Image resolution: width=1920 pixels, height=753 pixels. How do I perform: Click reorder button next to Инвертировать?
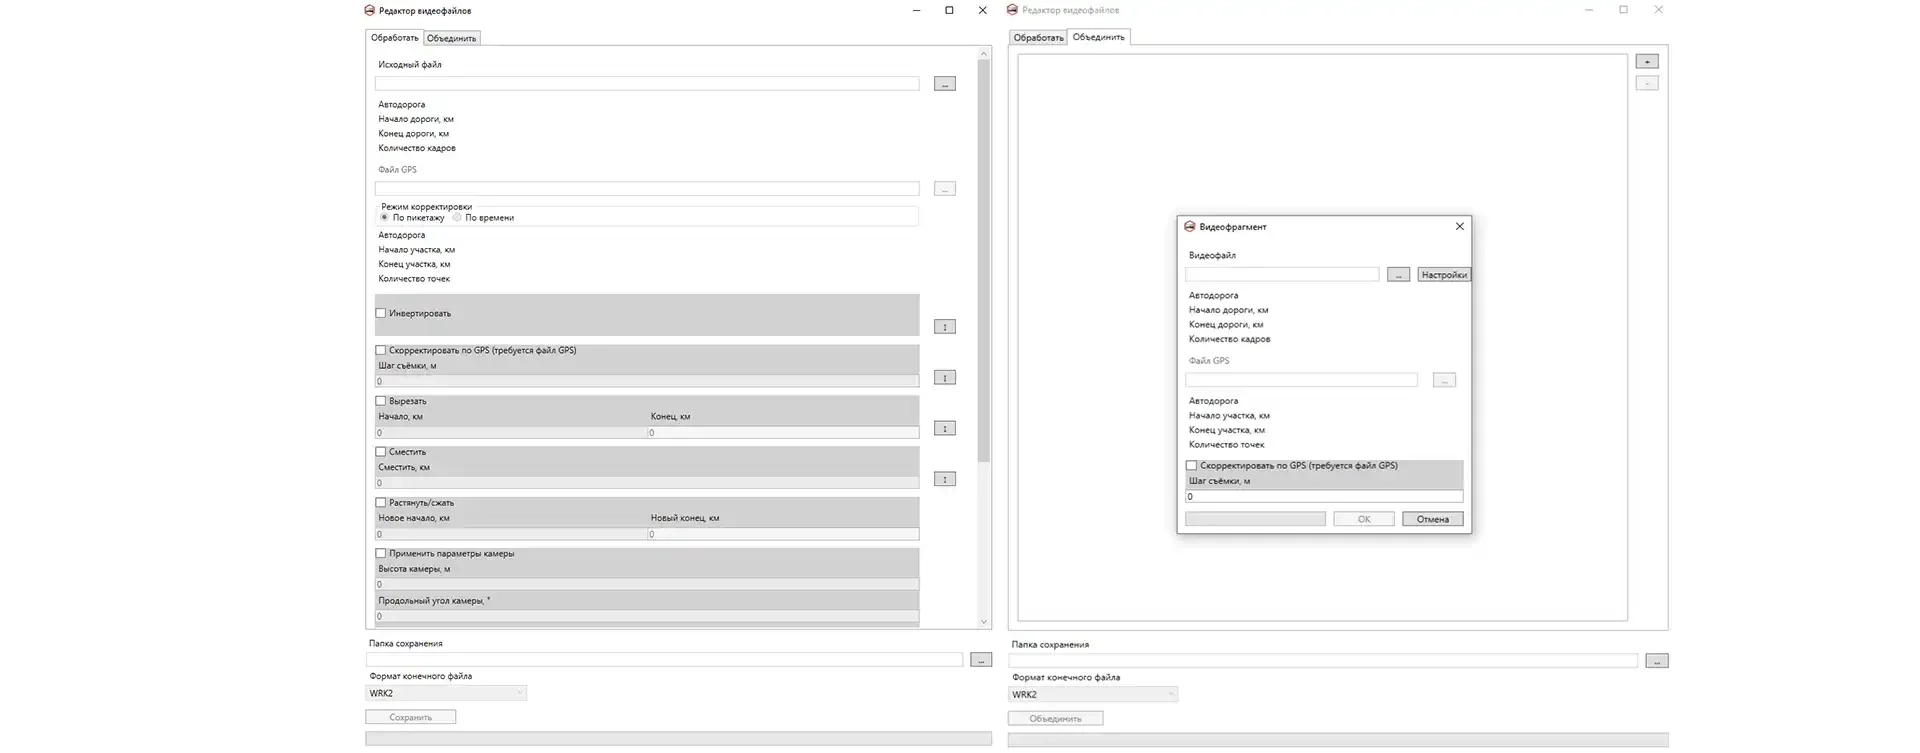click(944, 327)
